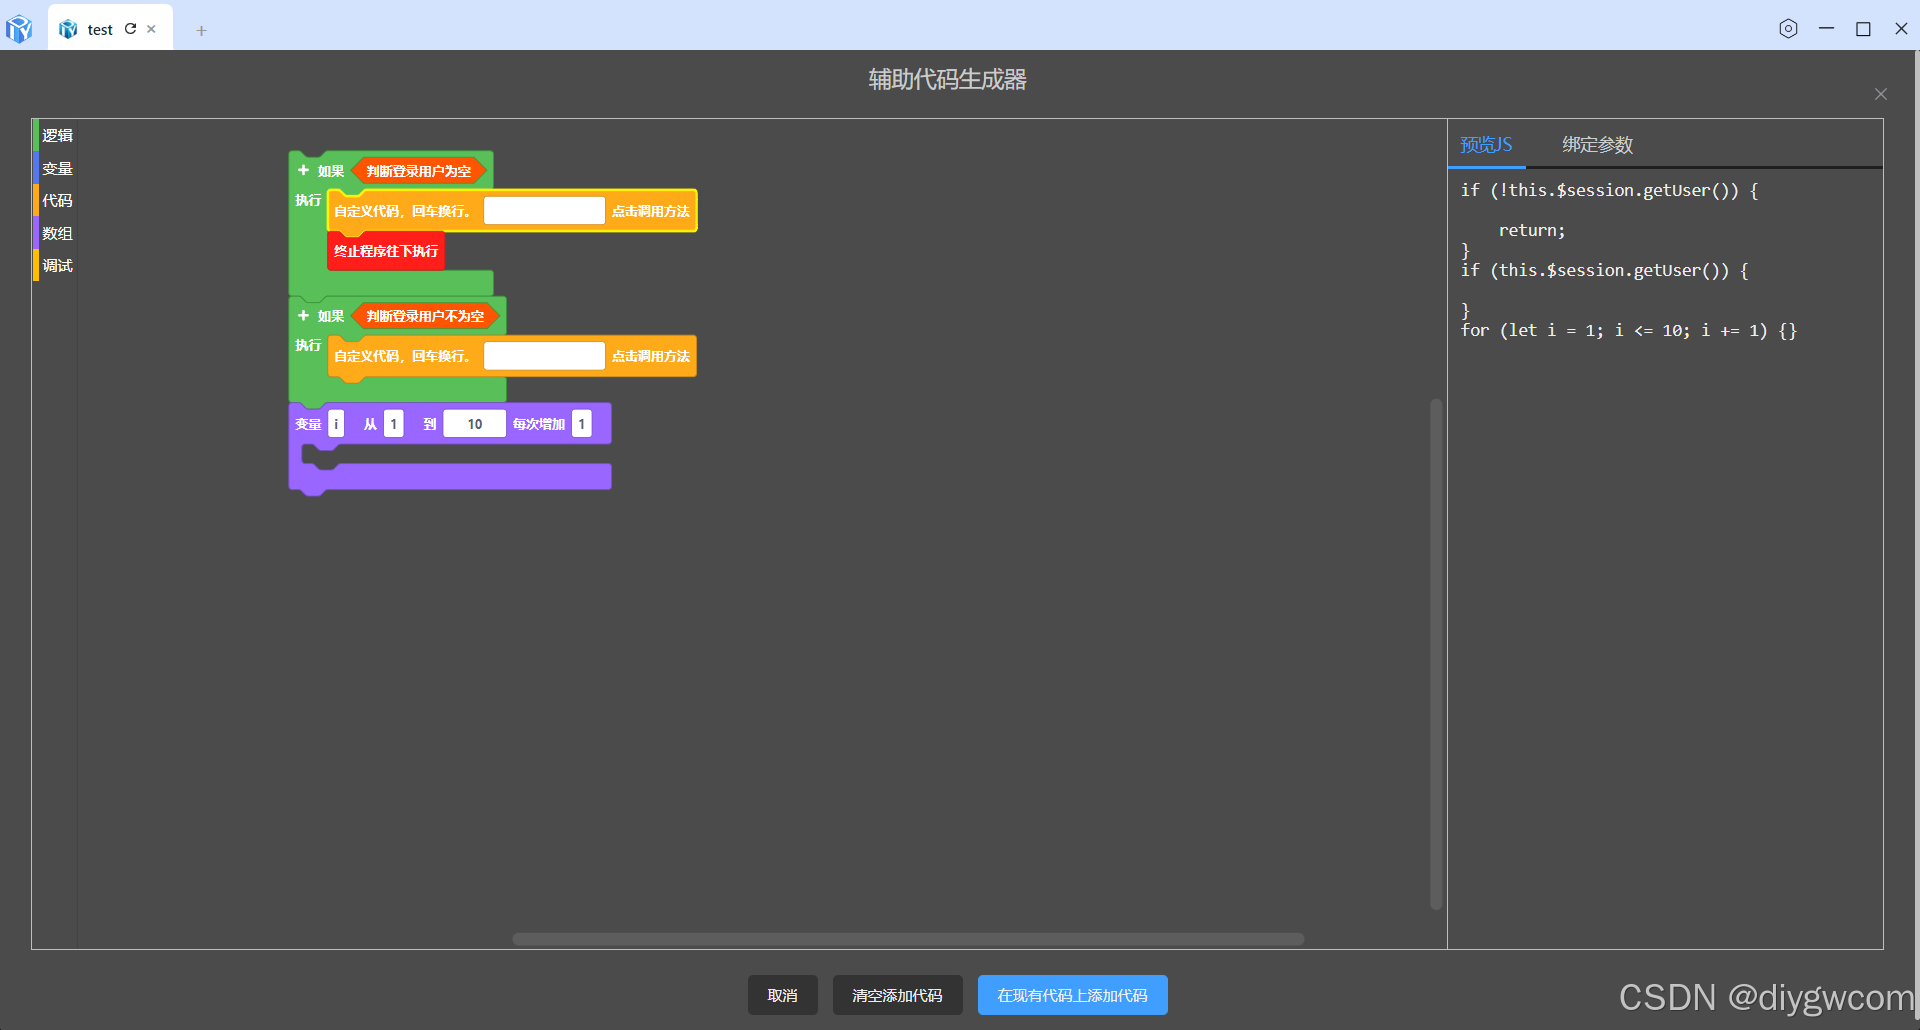Close the 辅助代码生成器 dialog with X
The width and height of the screenshot is (1920, 1030).
point(1881,94)
